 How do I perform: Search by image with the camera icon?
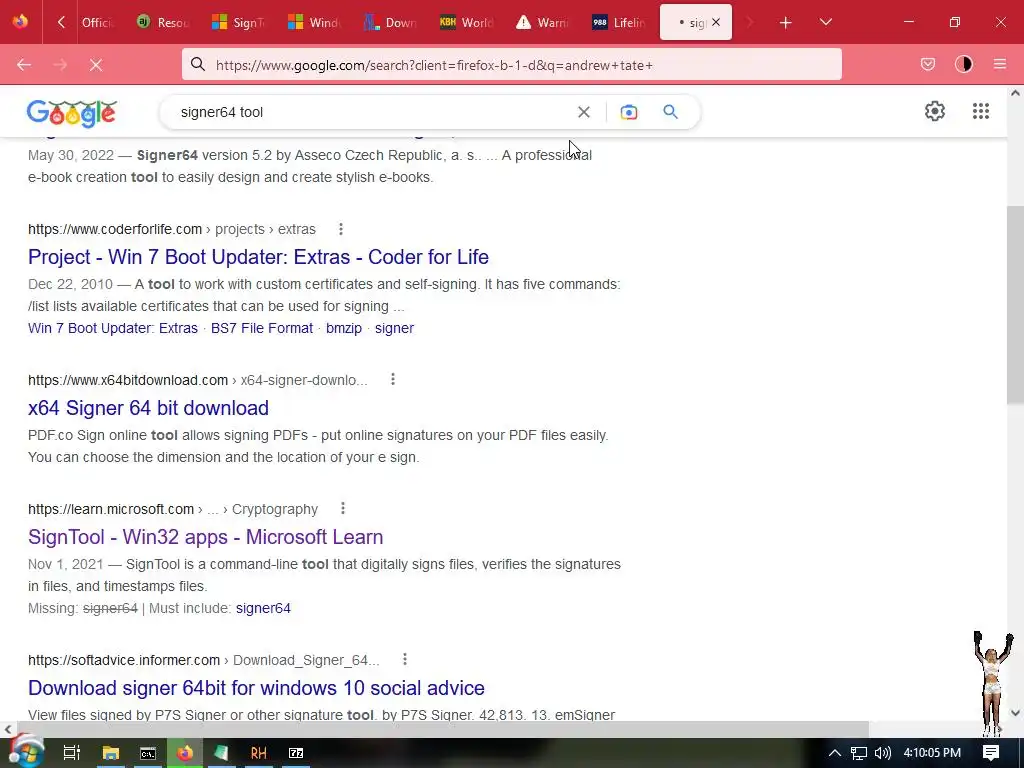coord(629,112)
